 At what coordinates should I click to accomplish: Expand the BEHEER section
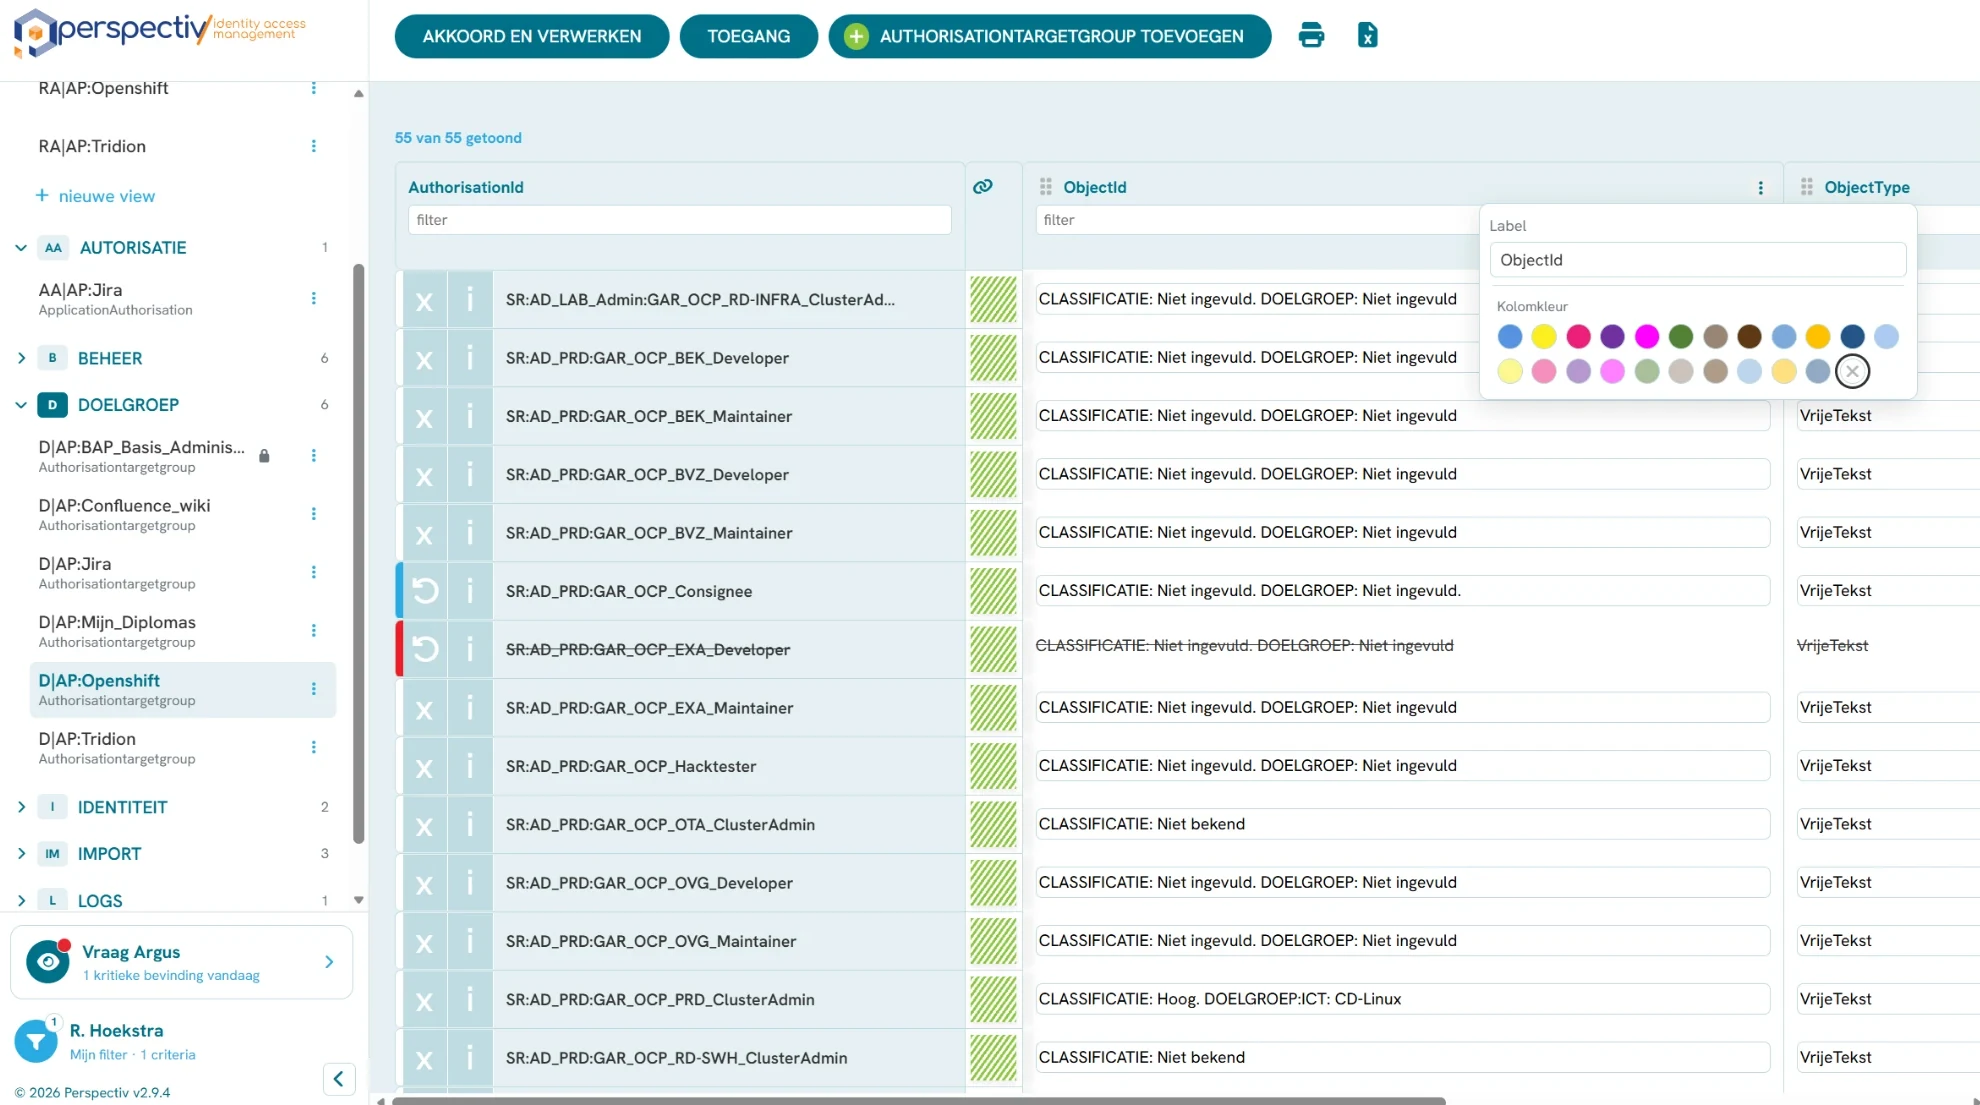[x=21, y=358]
